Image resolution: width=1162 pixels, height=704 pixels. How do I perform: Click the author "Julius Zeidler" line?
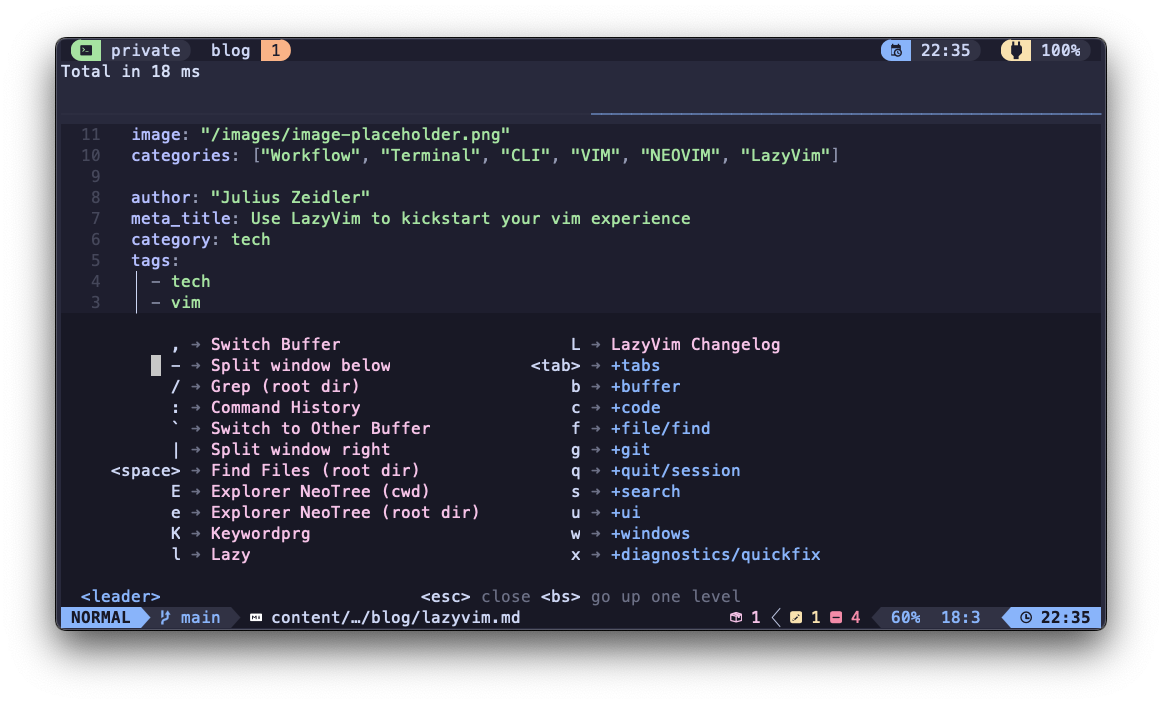(x=250, y=197)
